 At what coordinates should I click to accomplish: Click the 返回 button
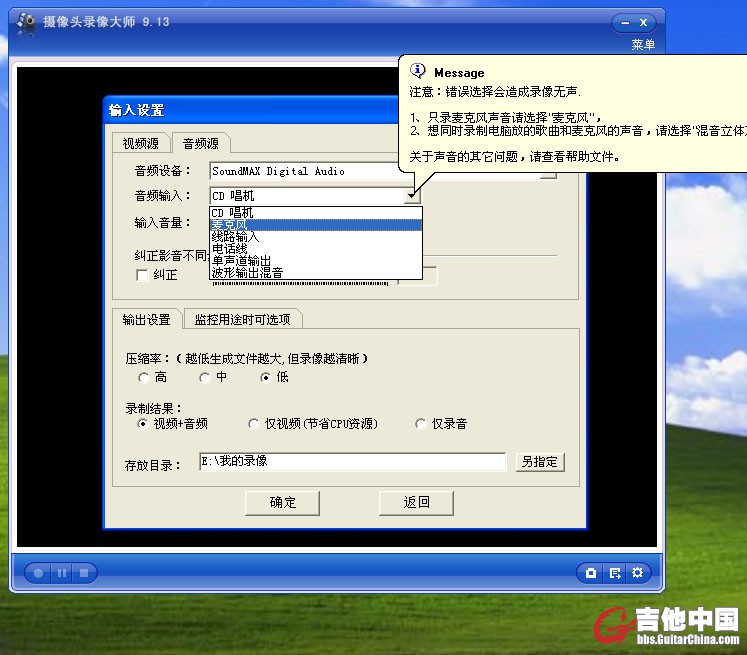[x=416, y=503]
